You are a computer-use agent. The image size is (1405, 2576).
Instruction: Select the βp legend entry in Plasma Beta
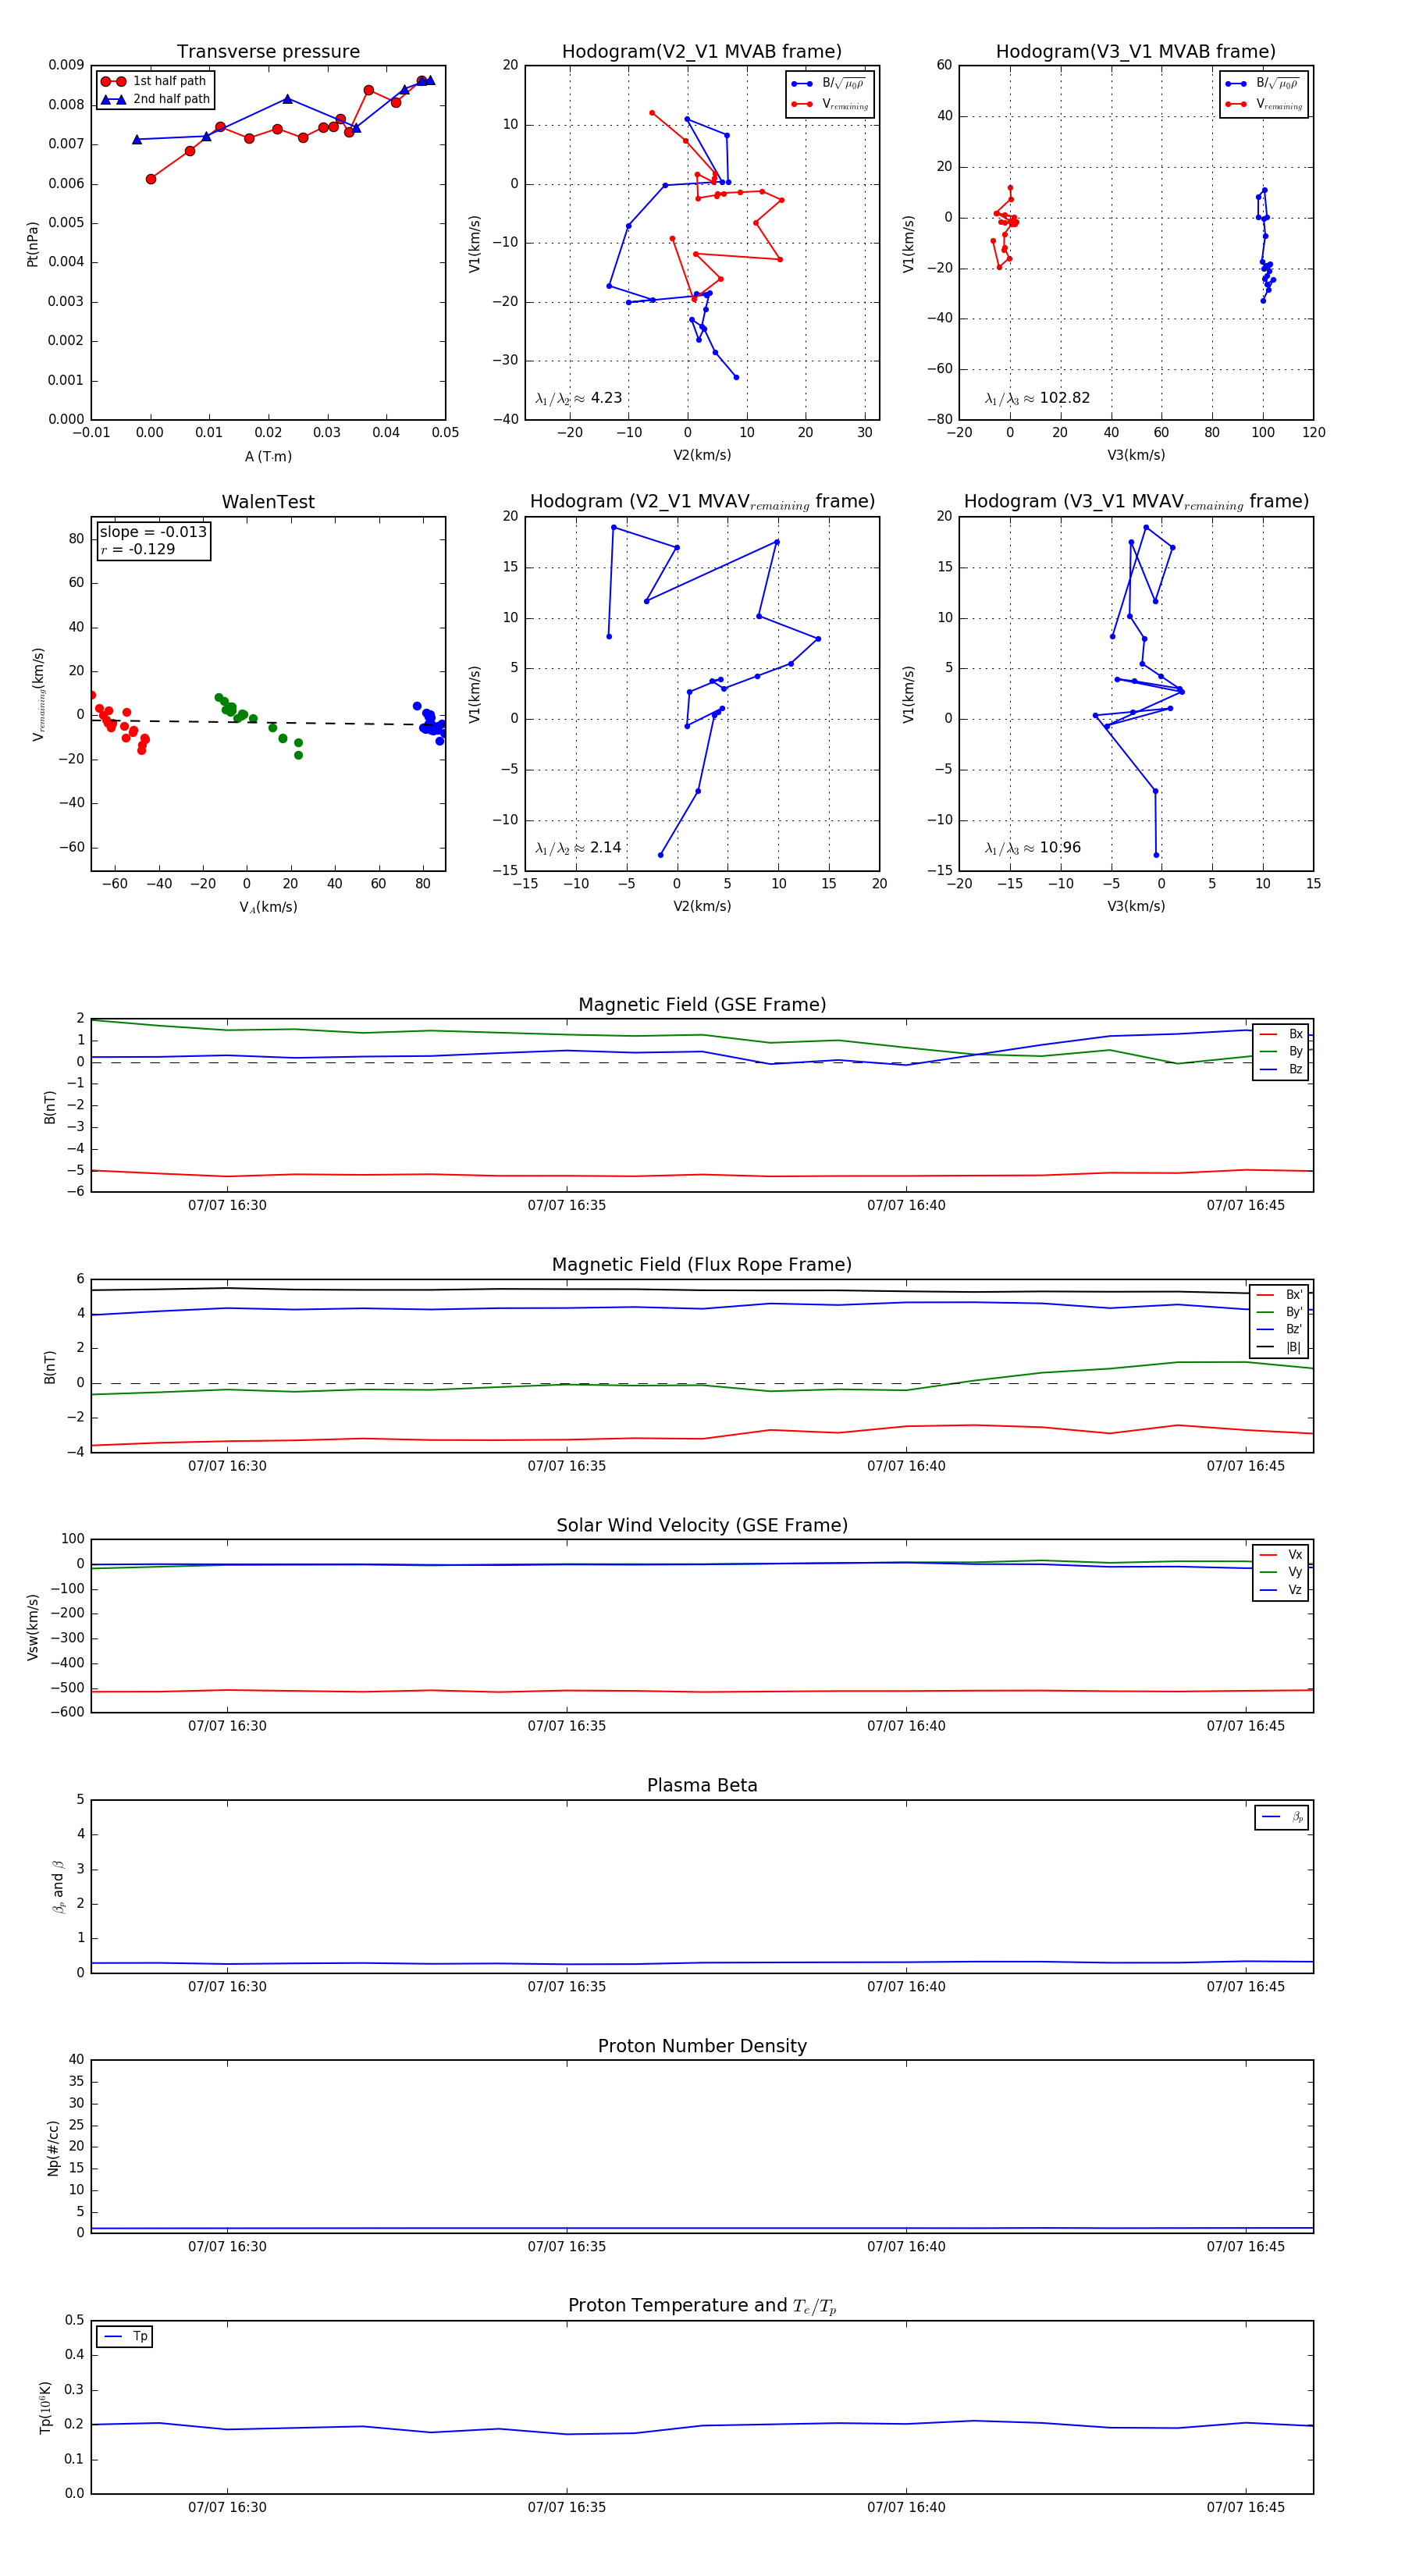pyautogui.click(x=1282, y=1817)
